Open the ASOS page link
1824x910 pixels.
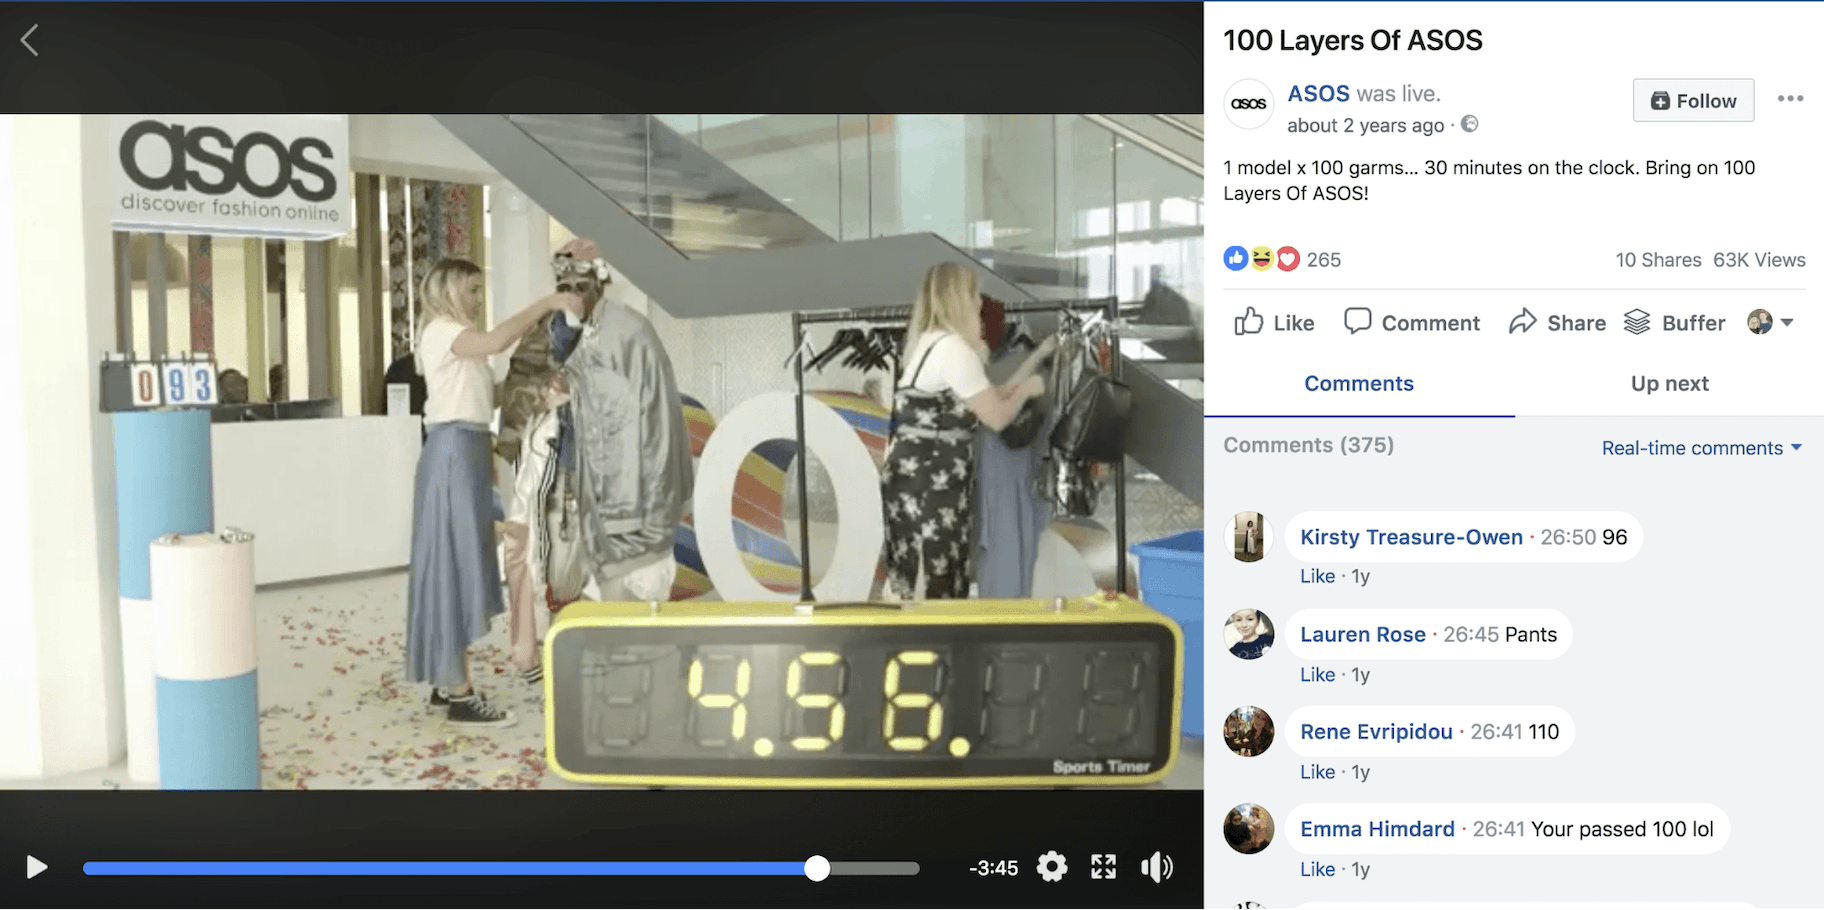coord(1317,93)
